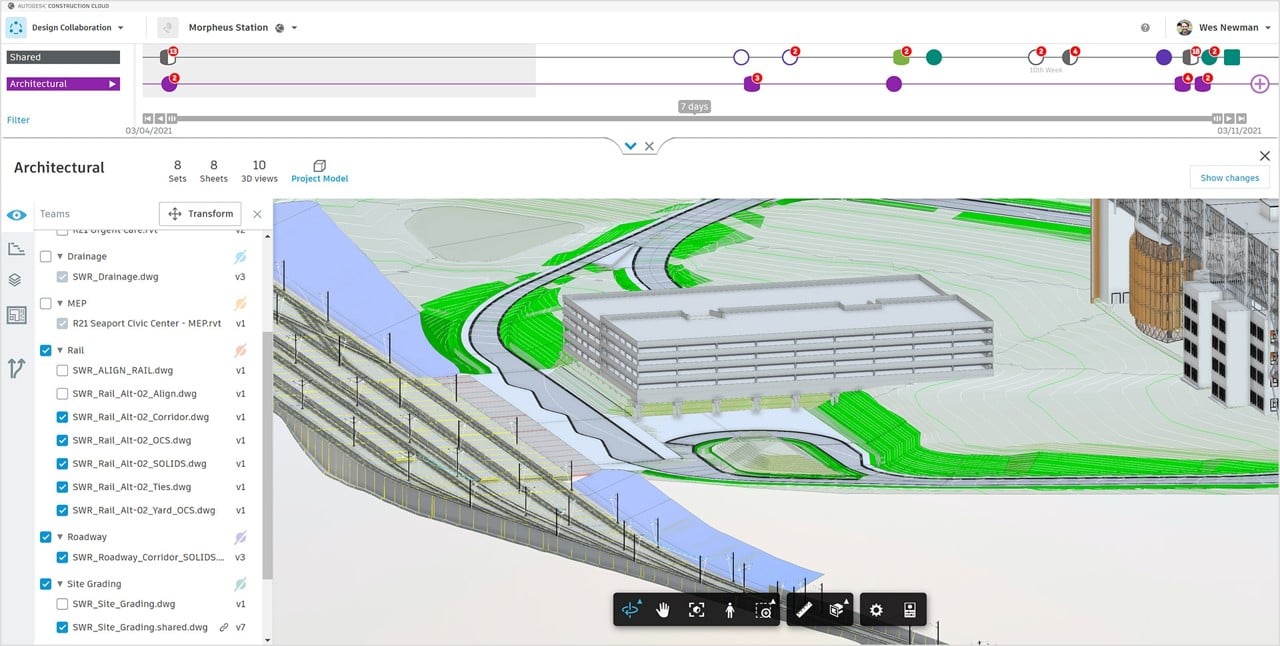Collapse the Rail tree section

62,350
